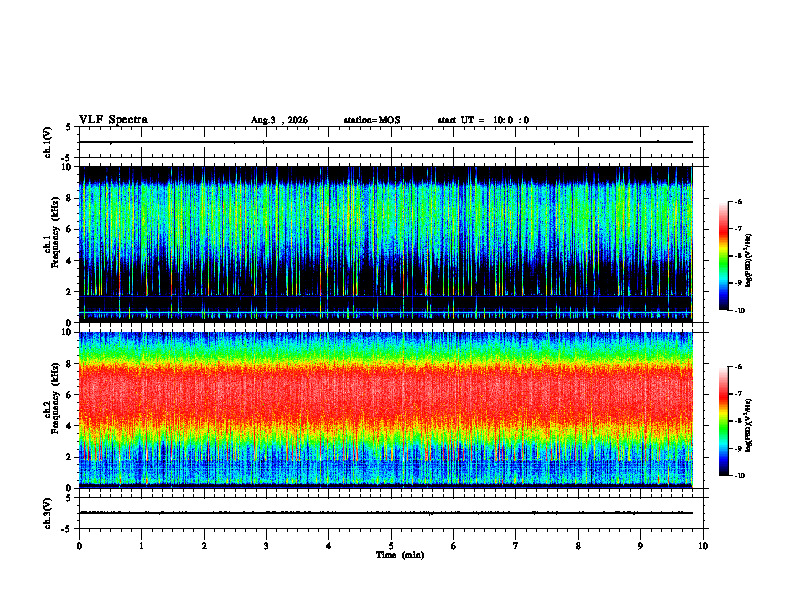792x612 pixels.
Task: Click the ch.1 frequency axis "8" tick label
Action: (x=70, y=198)
